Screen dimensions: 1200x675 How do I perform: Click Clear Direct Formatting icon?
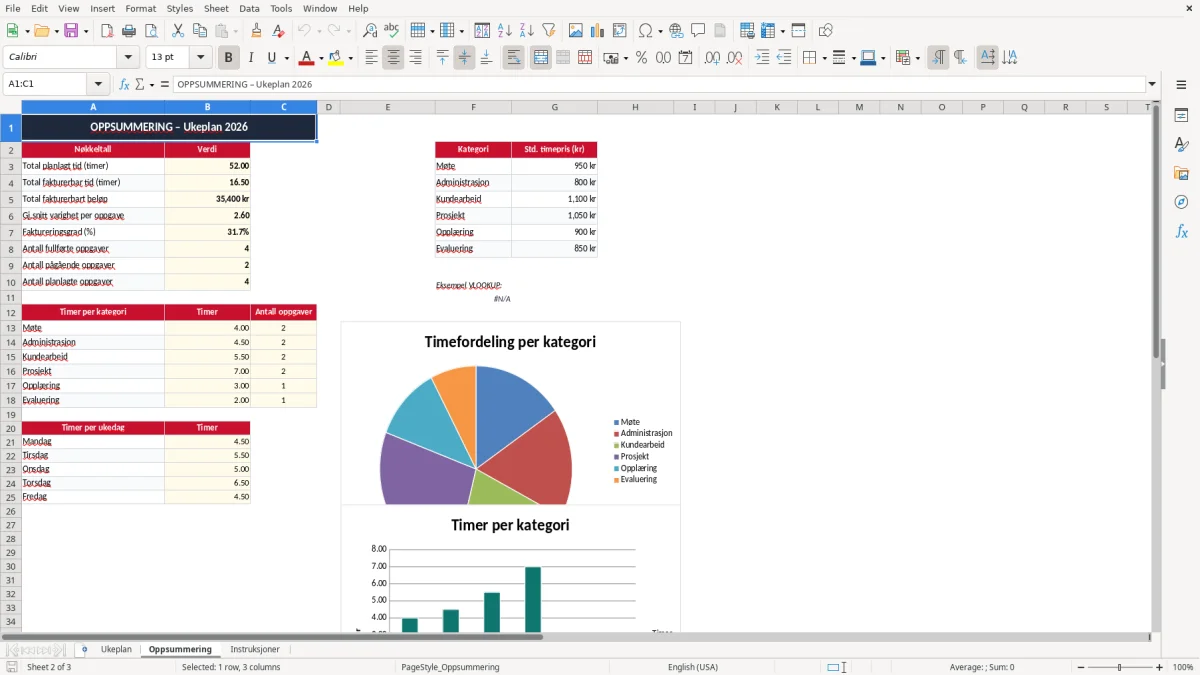click(278, 31)
